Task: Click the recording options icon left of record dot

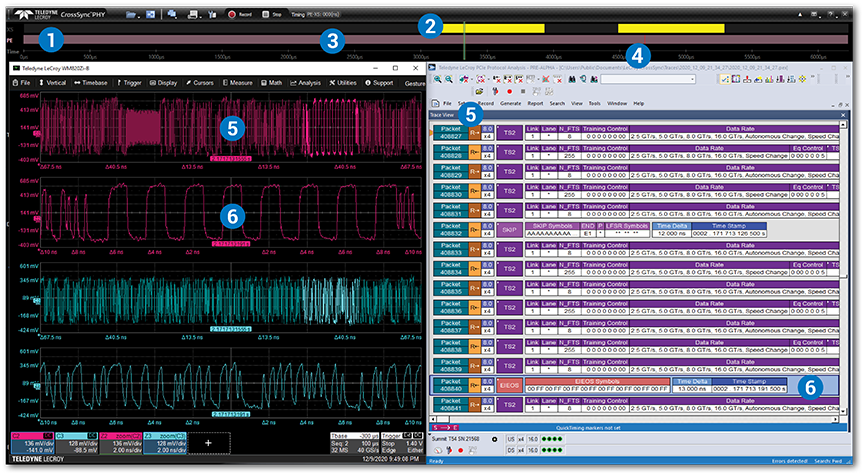Action: (496, 91)
